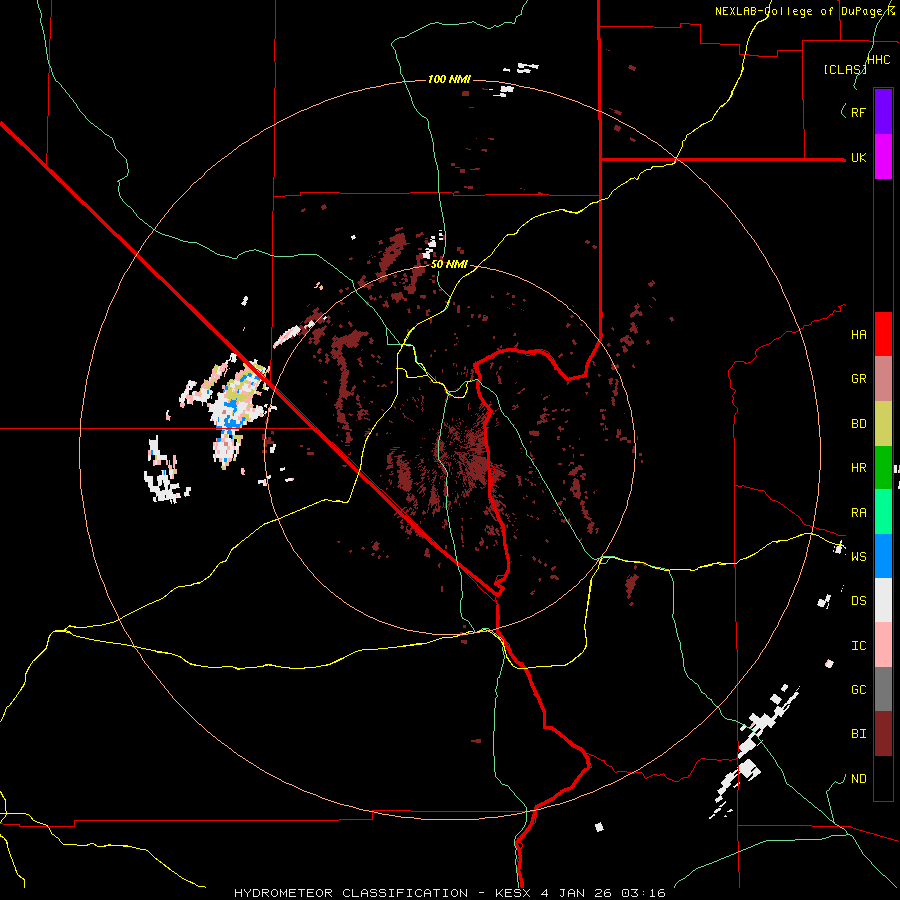Click the red HA legend color swatch
The image size is (900, 900).
pyautogui.click(x=883, y=334)
